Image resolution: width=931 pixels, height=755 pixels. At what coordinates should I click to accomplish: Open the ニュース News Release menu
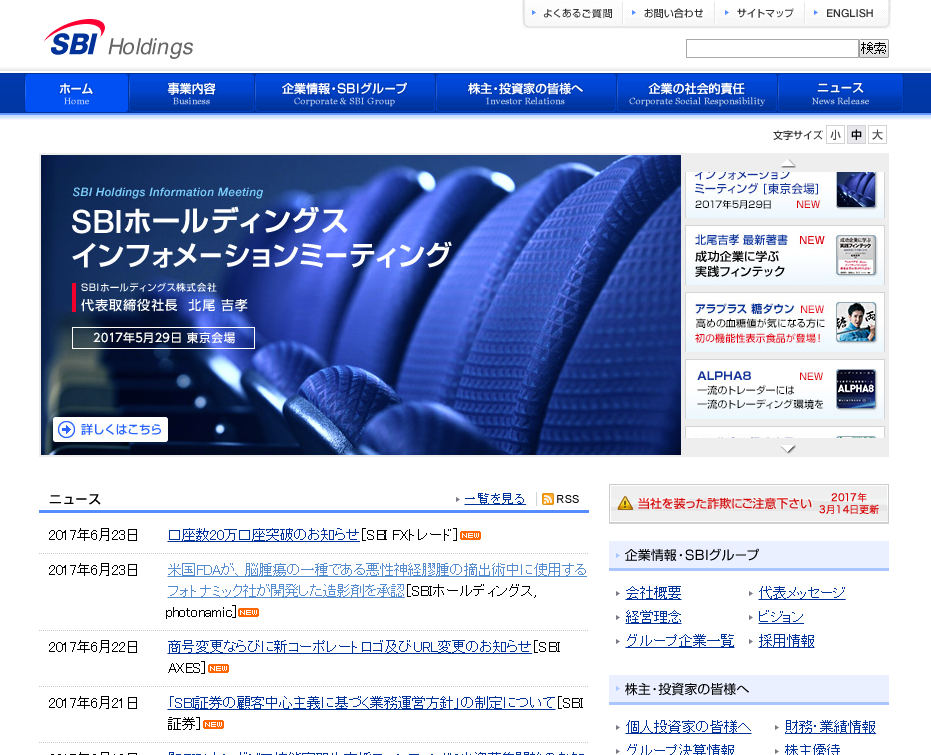[840, 93]
